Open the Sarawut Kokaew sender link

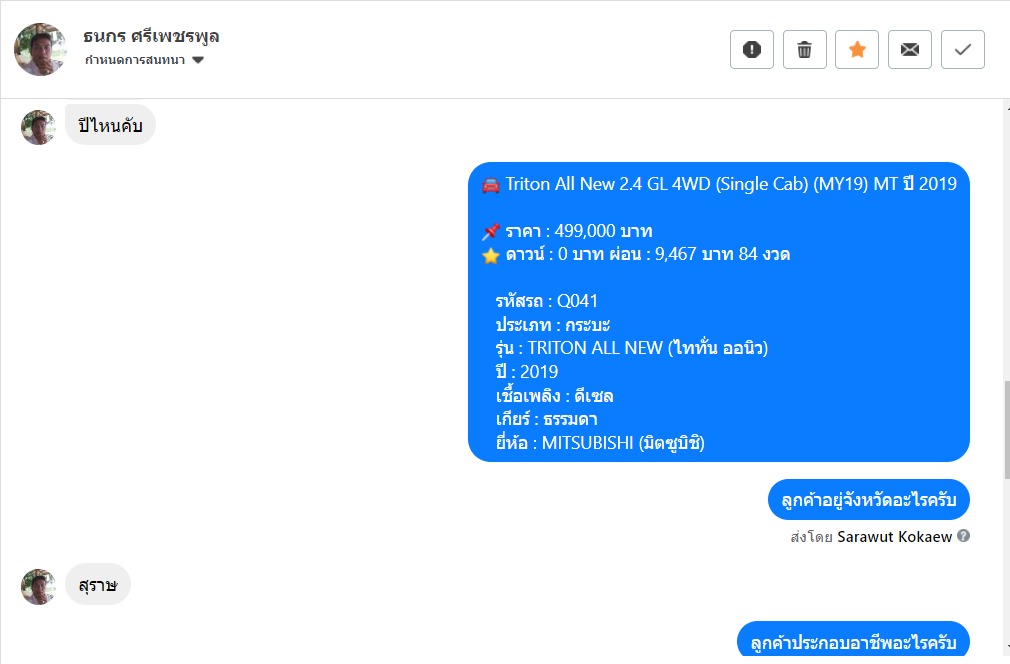coord(894,537)
